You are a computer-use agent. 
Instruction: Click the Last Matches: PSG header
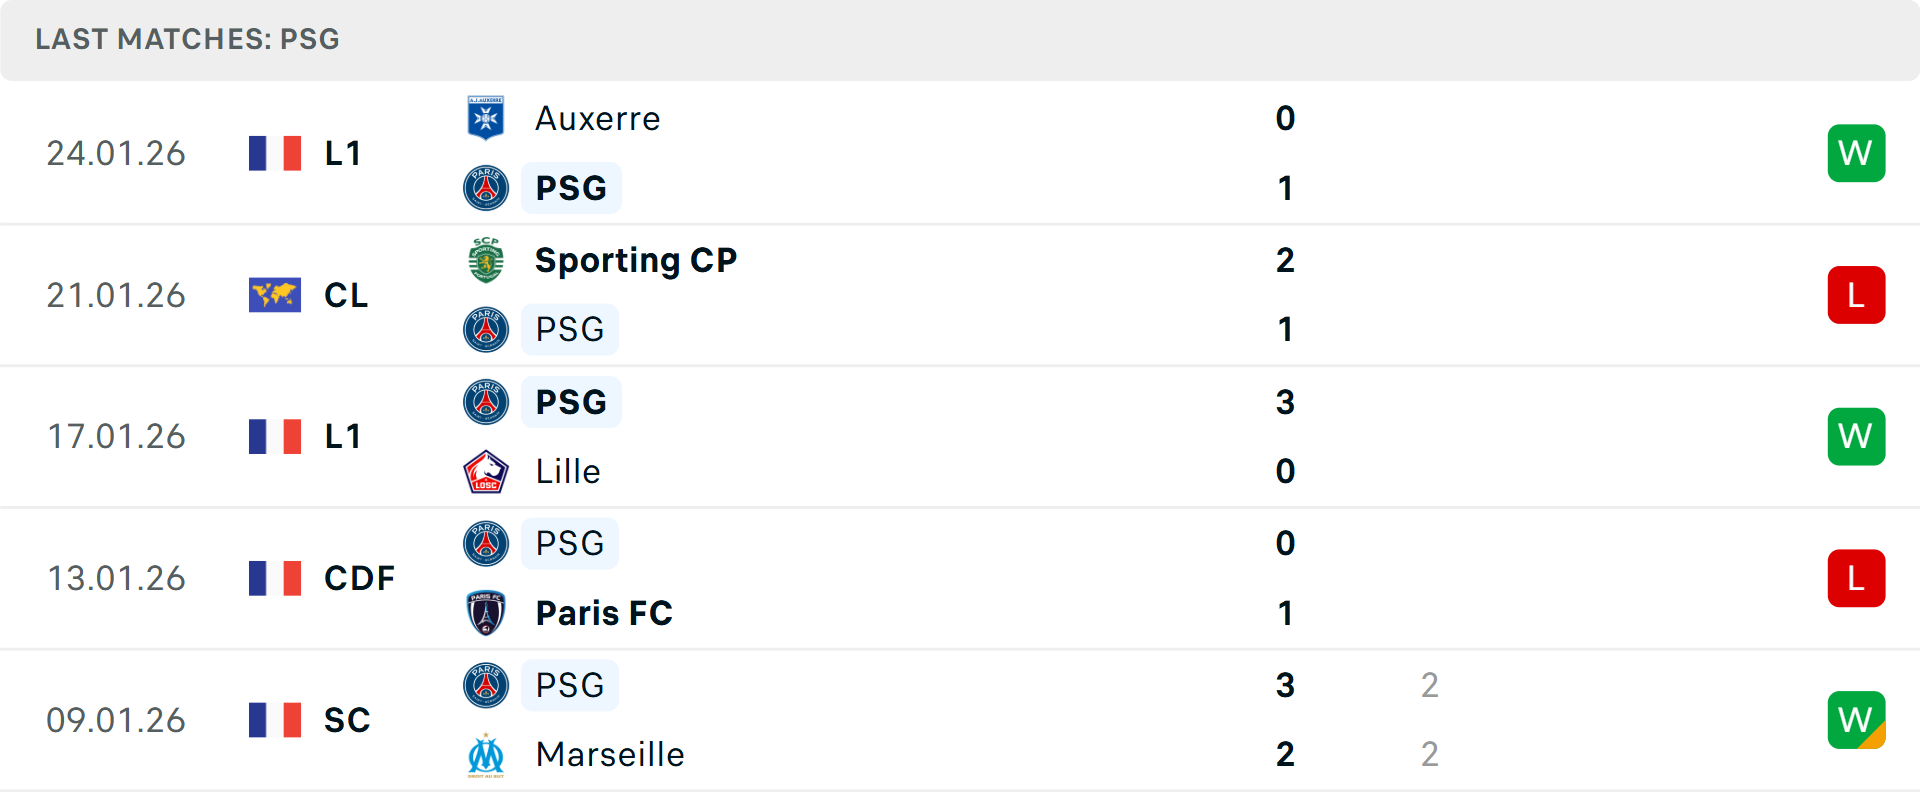188,39
